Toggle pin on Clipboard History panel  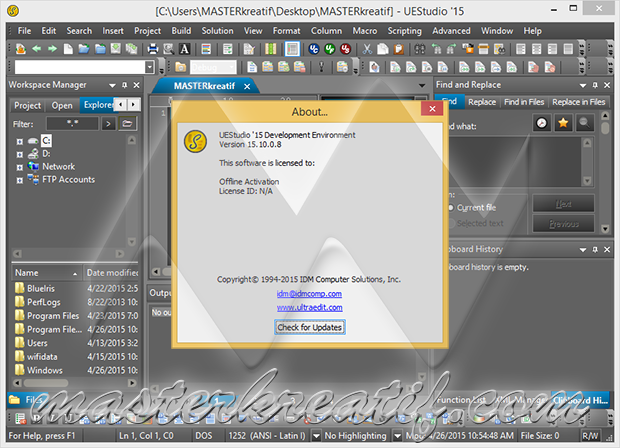(x=595, y=250)
